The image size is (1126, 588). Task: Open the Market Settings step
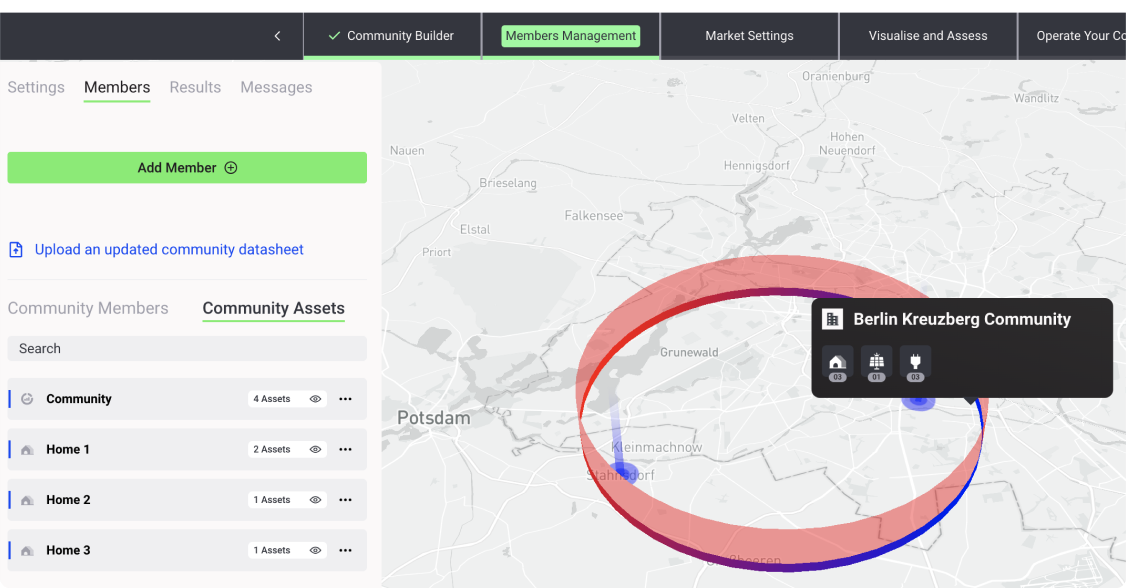[749, 36]
